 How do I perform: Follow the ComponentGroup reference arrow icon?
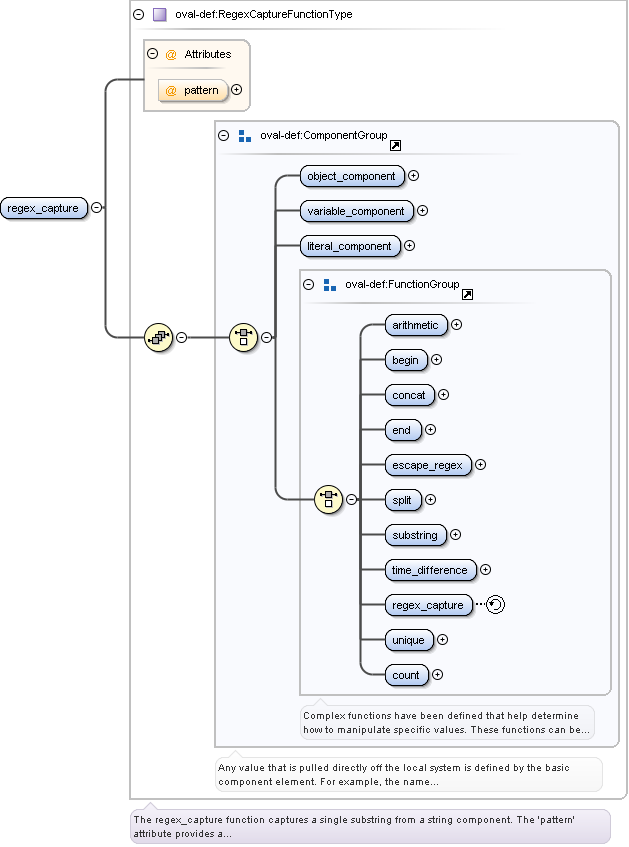tap(395, 146)
